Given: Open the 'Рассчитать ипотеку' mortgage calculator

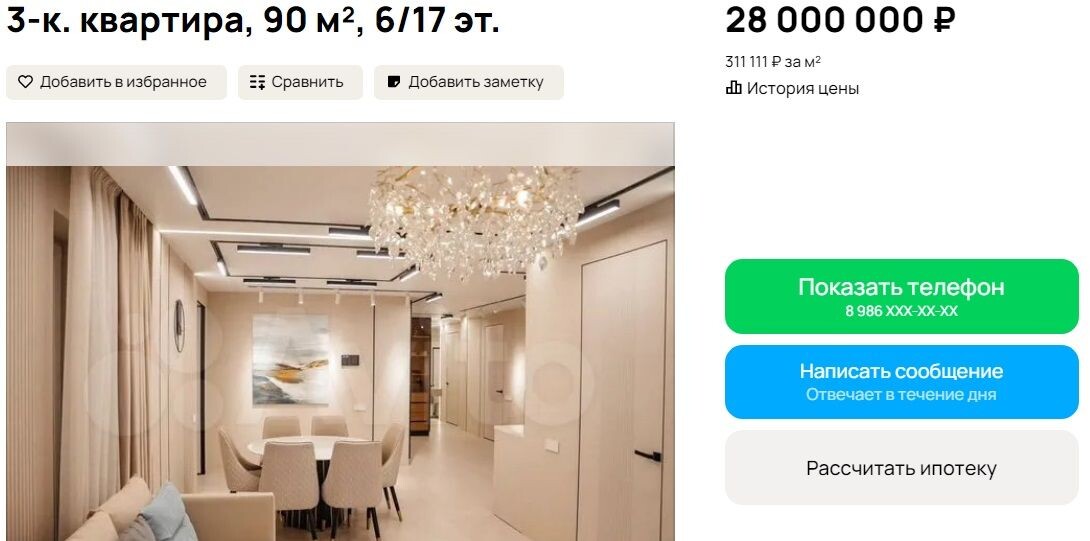Looking at the screenshot, I should [902, 467].
